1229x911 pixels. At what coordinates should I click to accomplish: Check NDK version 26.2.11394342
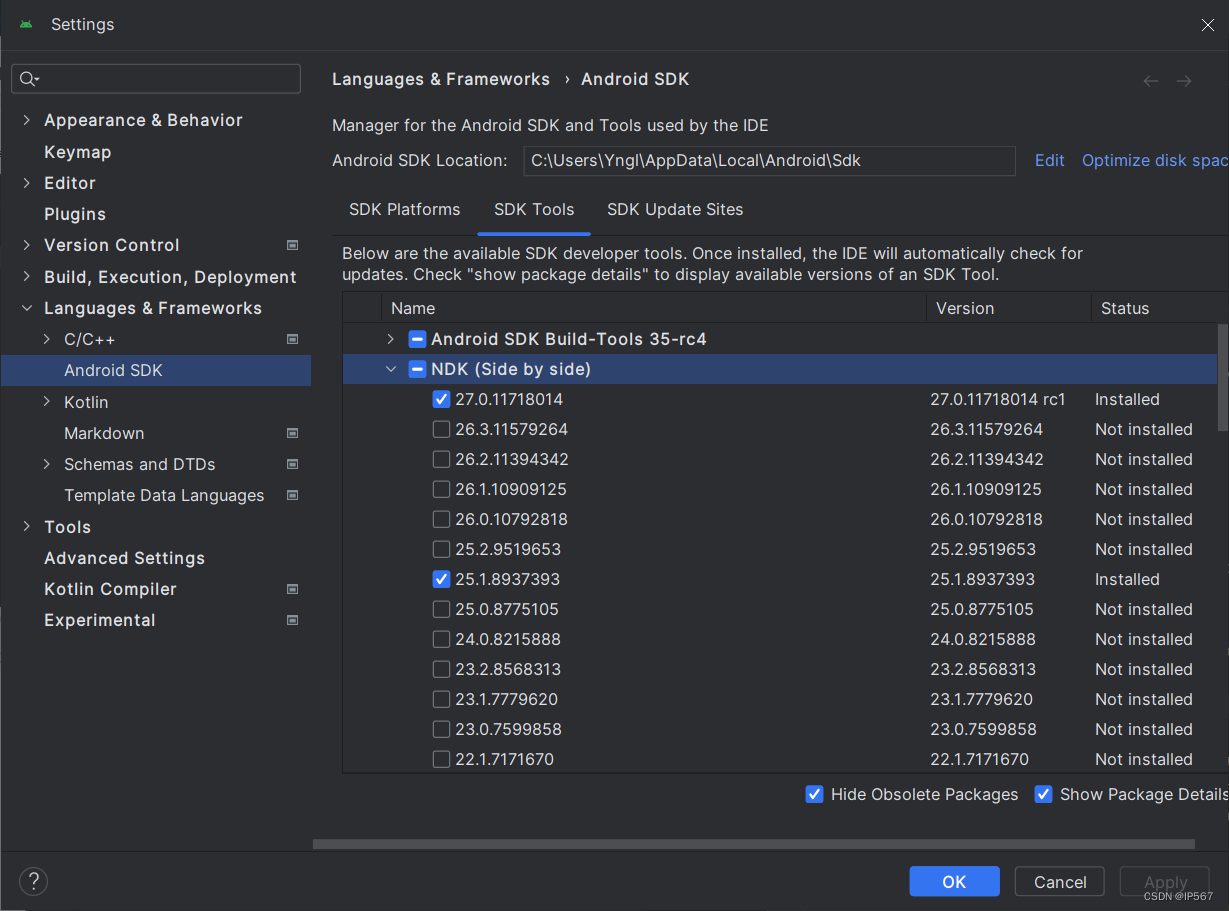pos(441,459)
